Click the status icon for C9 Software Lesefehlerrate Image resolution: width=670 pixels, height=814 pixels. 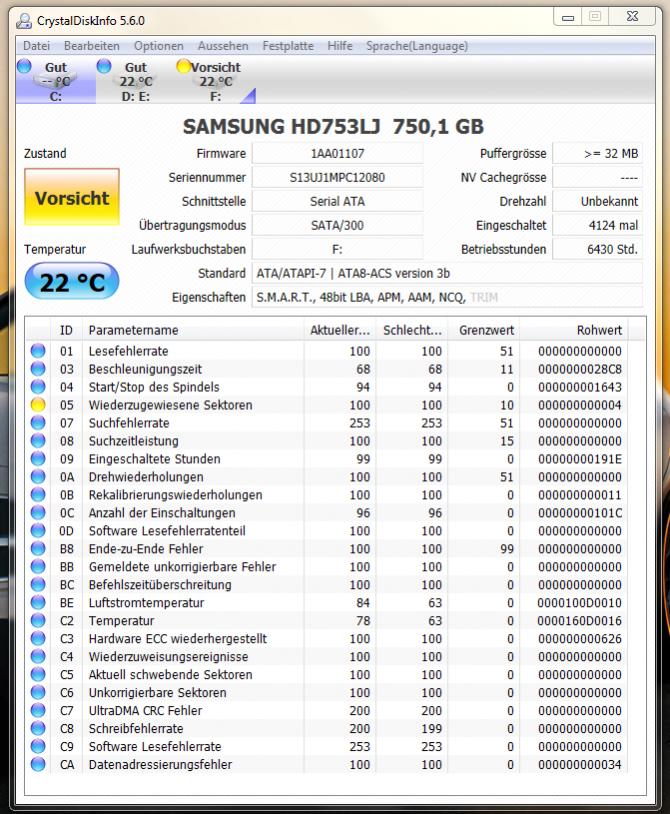pos(38,747)
